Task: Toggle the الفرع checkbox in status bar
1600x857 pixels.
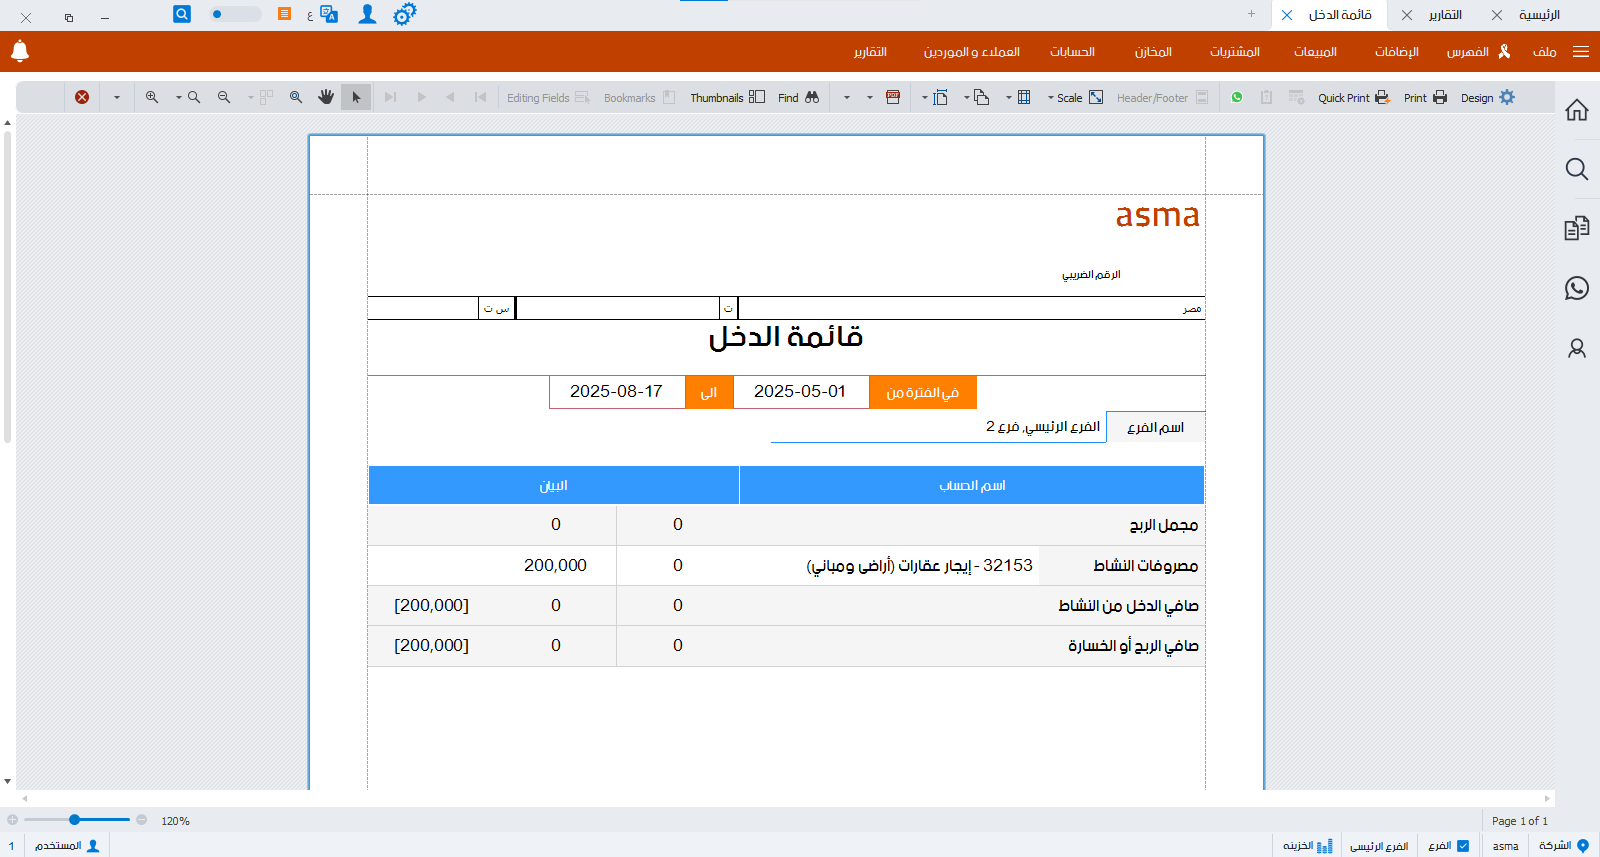Action: click(x=1463, y=846)
